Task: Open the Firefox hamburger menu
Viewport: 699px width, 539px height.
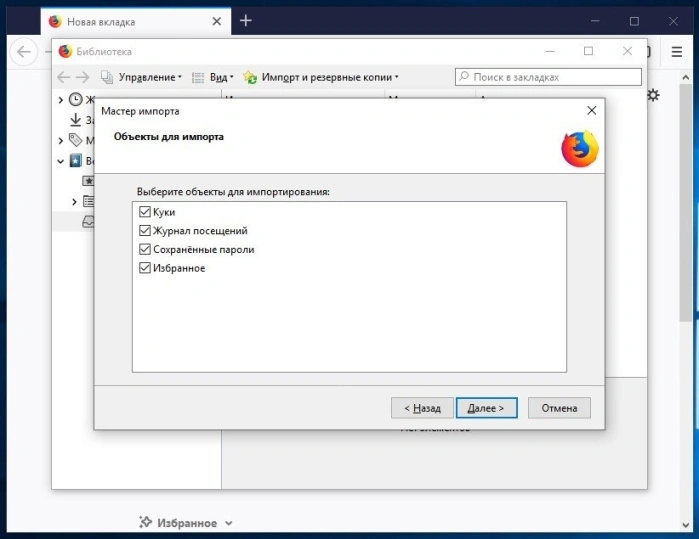Action: click(677, 52)
